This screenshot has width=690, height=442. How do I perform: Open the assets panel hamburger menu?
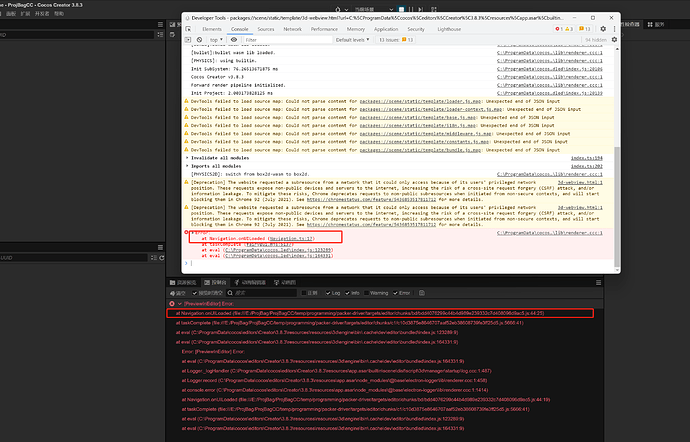click(x=160, y=247)
